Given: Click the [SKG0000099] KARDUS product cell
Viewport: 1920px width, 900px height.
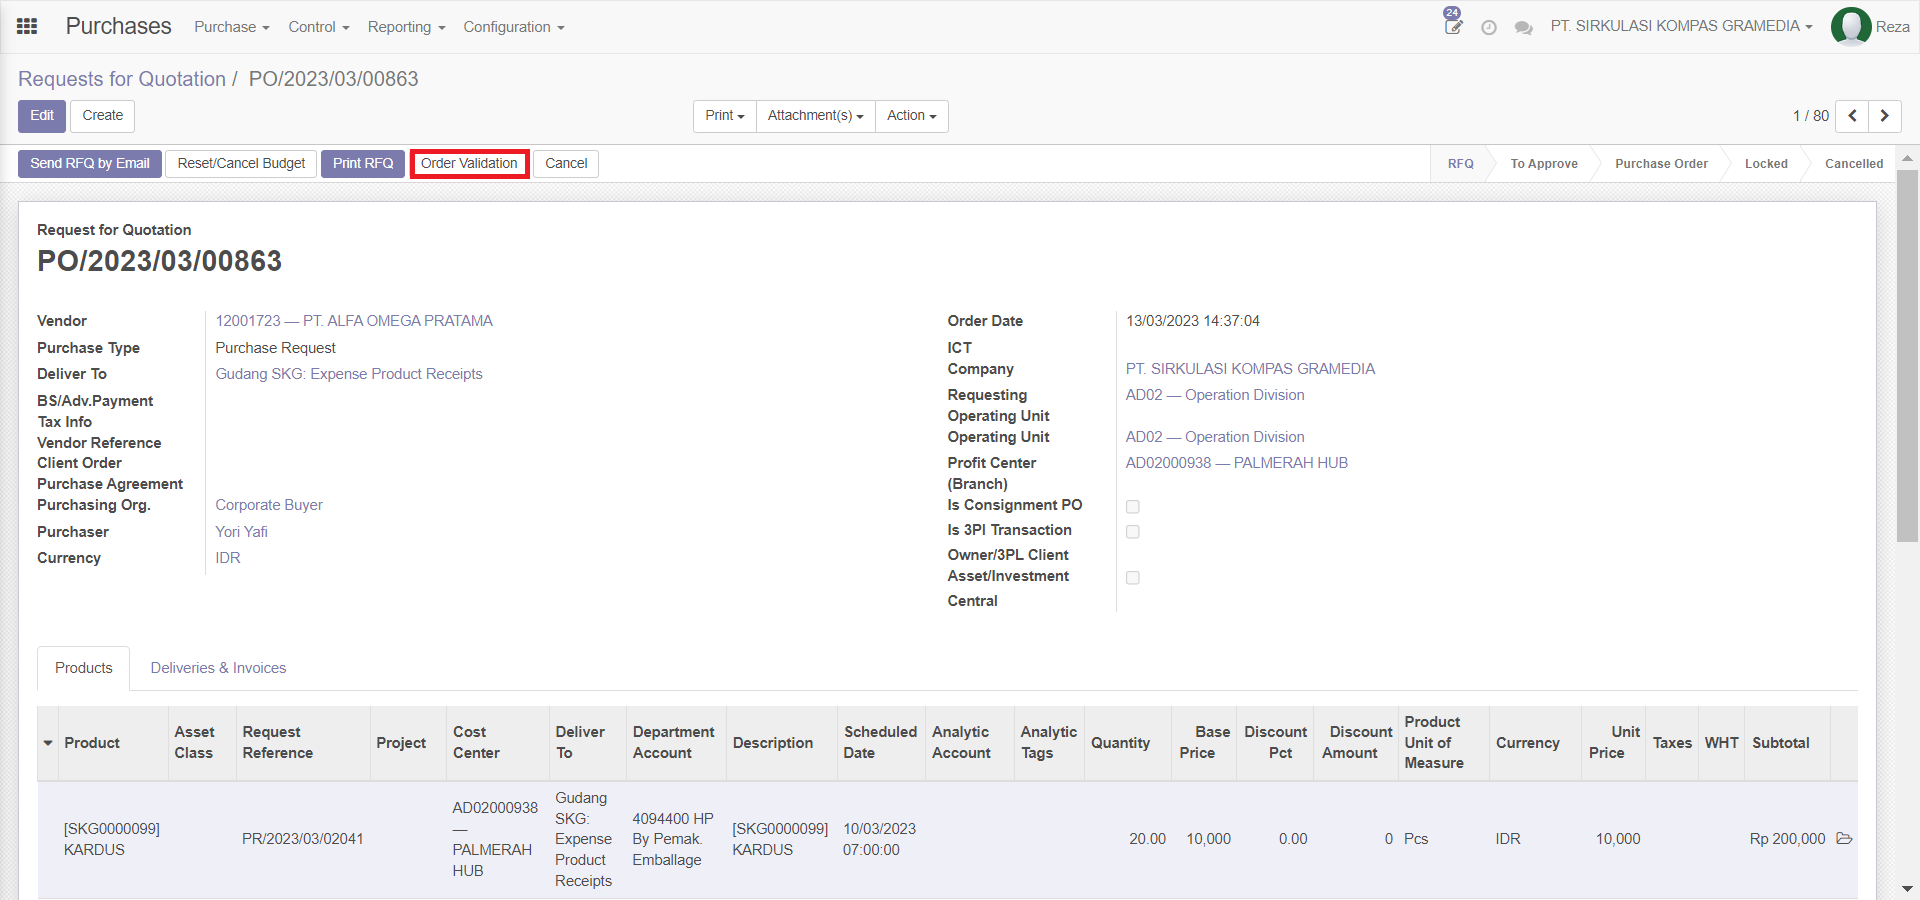Looking at the screenshot, I should point(112,839).
